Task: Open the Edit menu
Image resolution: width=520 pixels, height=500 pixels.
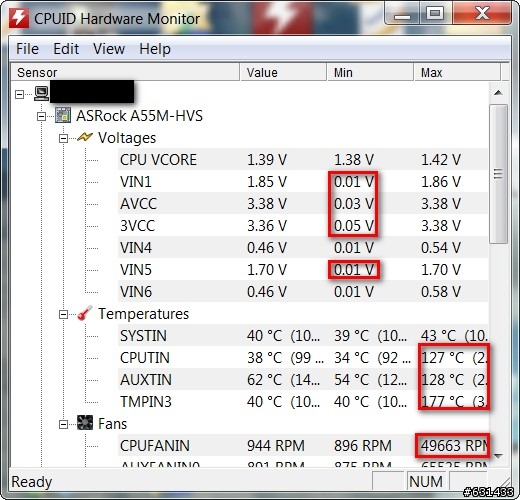Action: pos(66,49)
